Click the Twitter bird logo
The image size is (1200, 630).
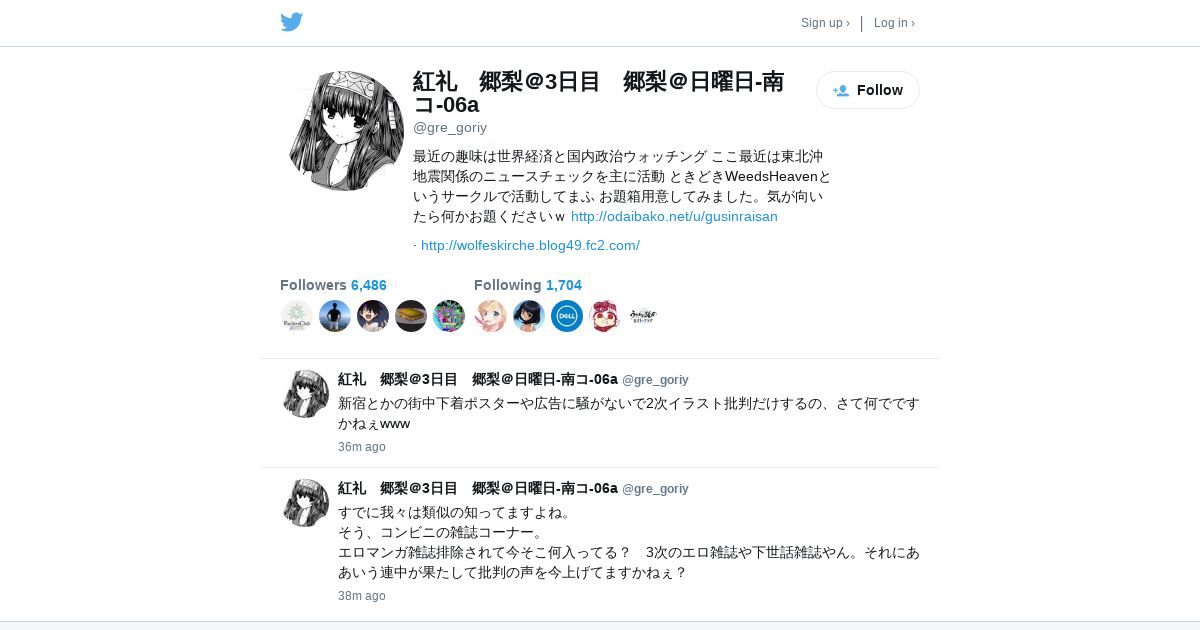click(291, 22)
